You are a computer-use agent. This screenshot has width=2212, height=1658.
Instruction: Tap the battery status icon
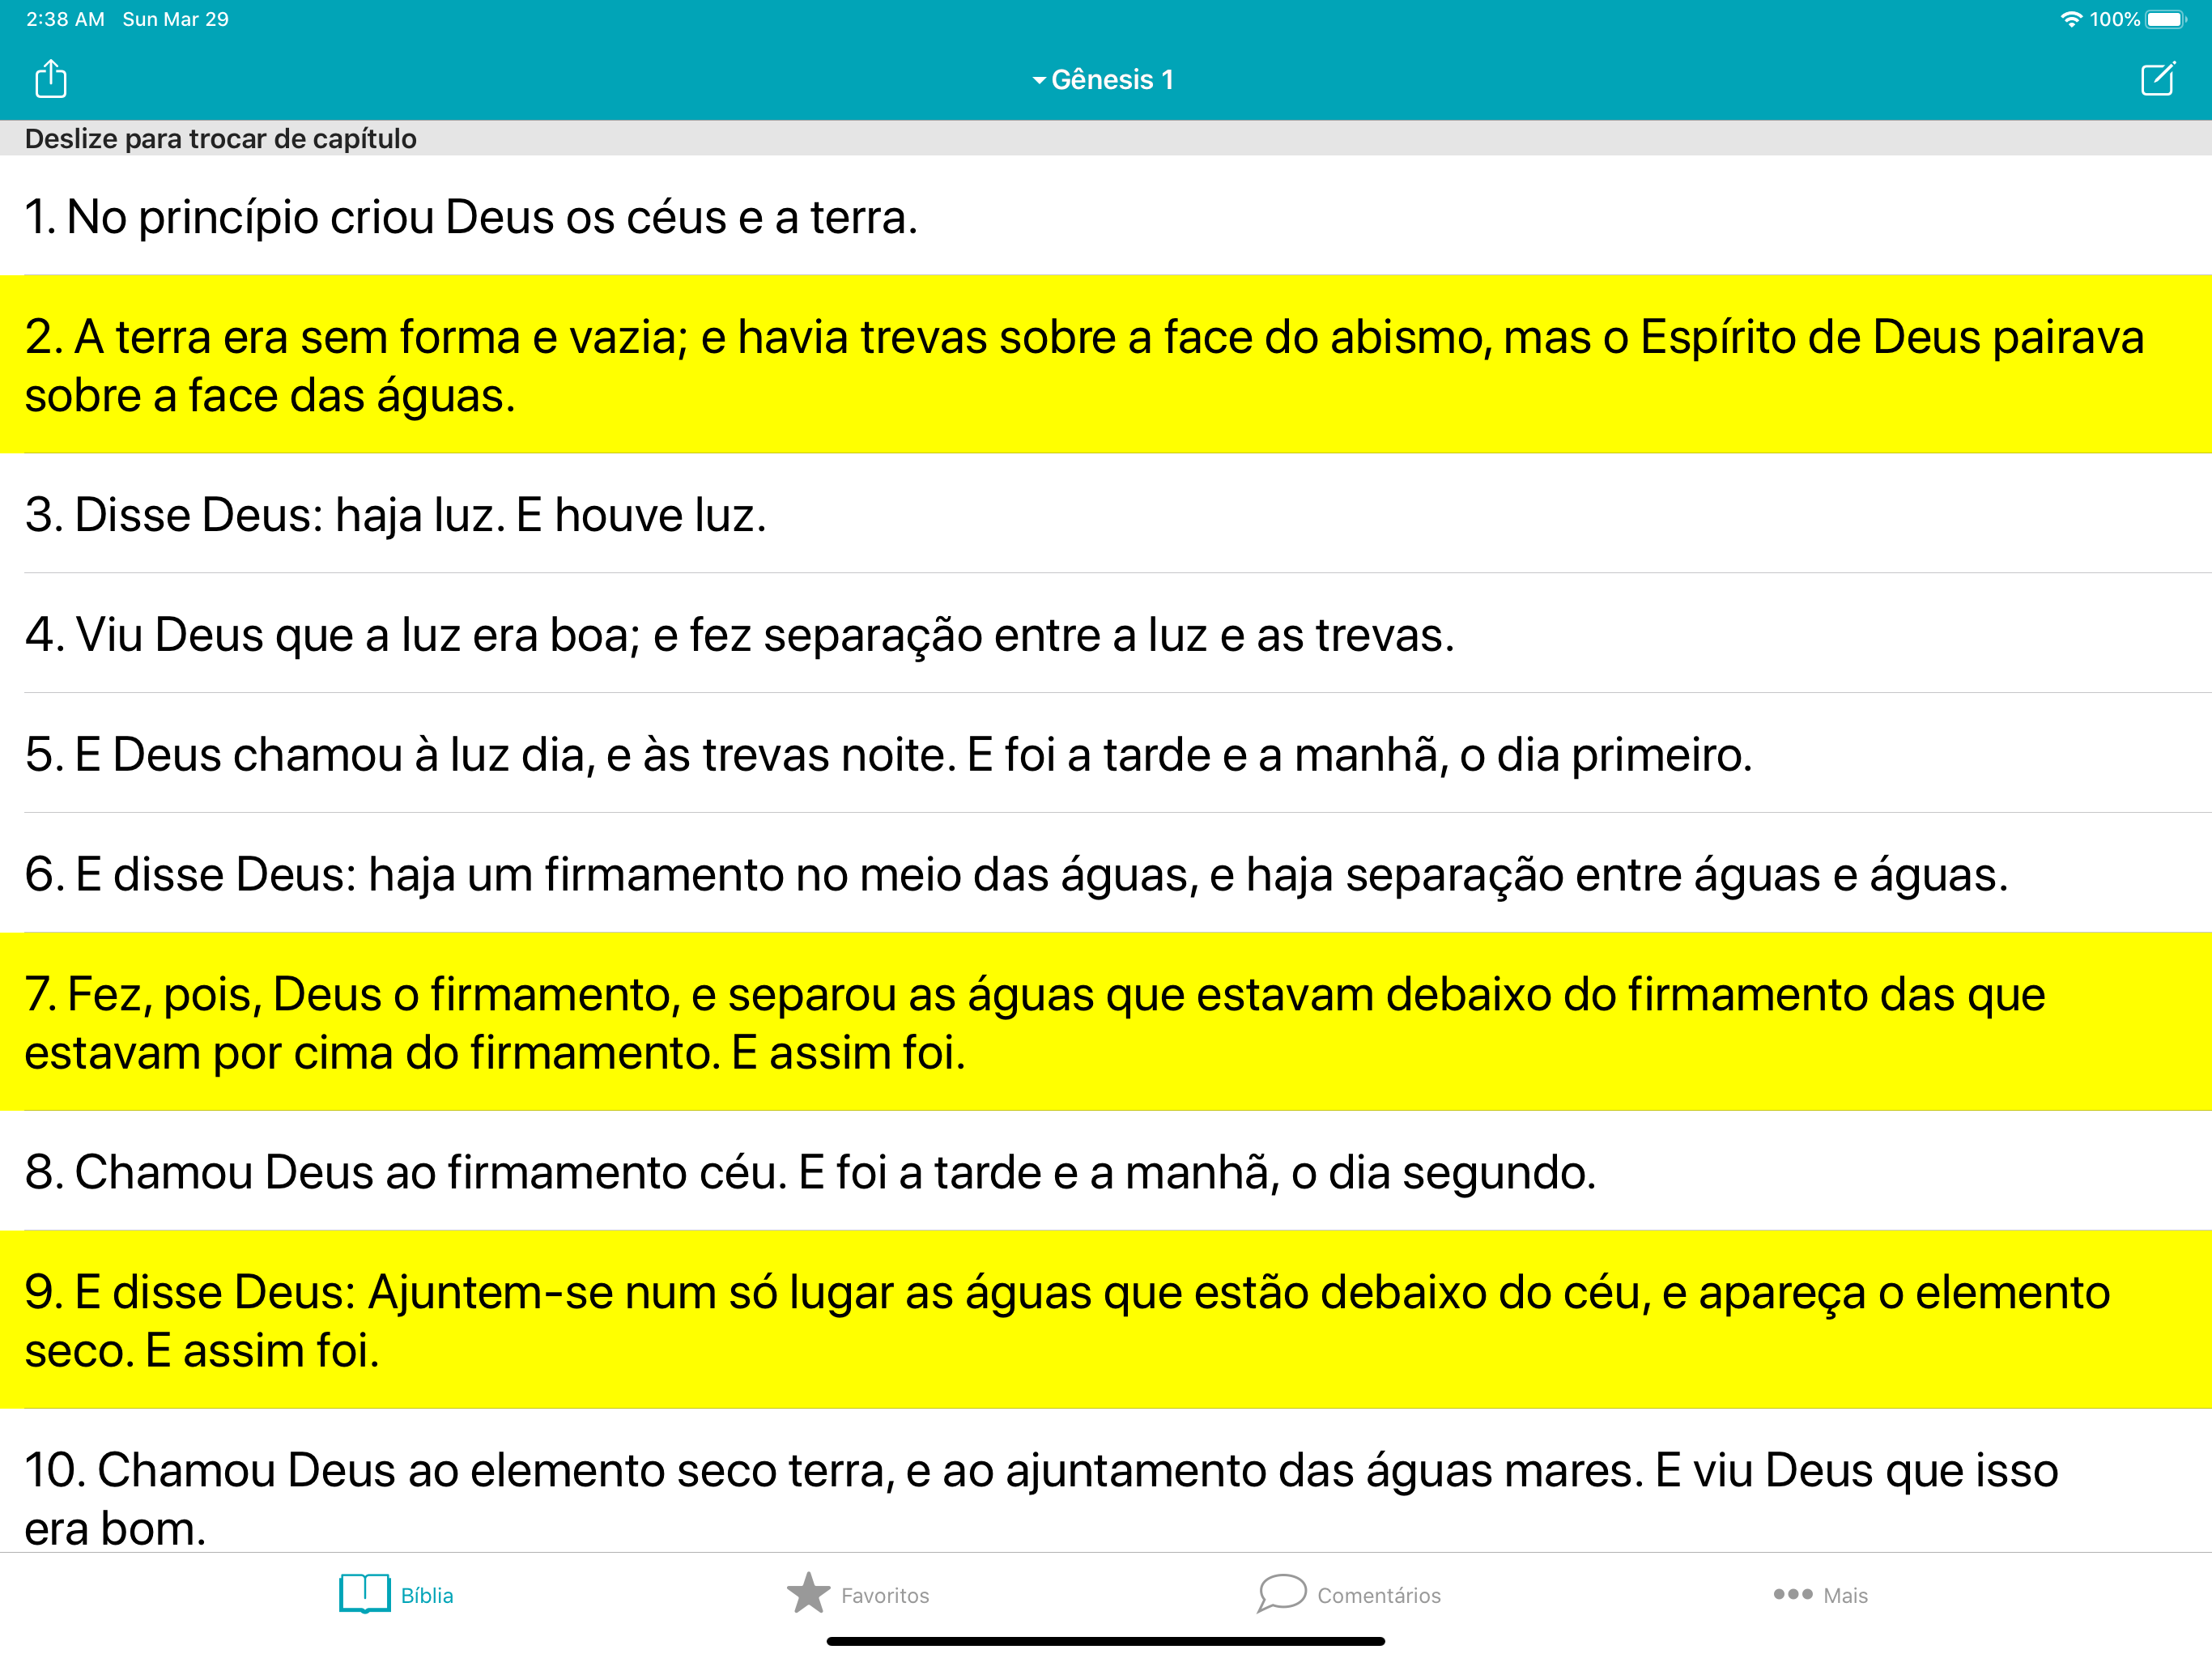coord(2166,19)
